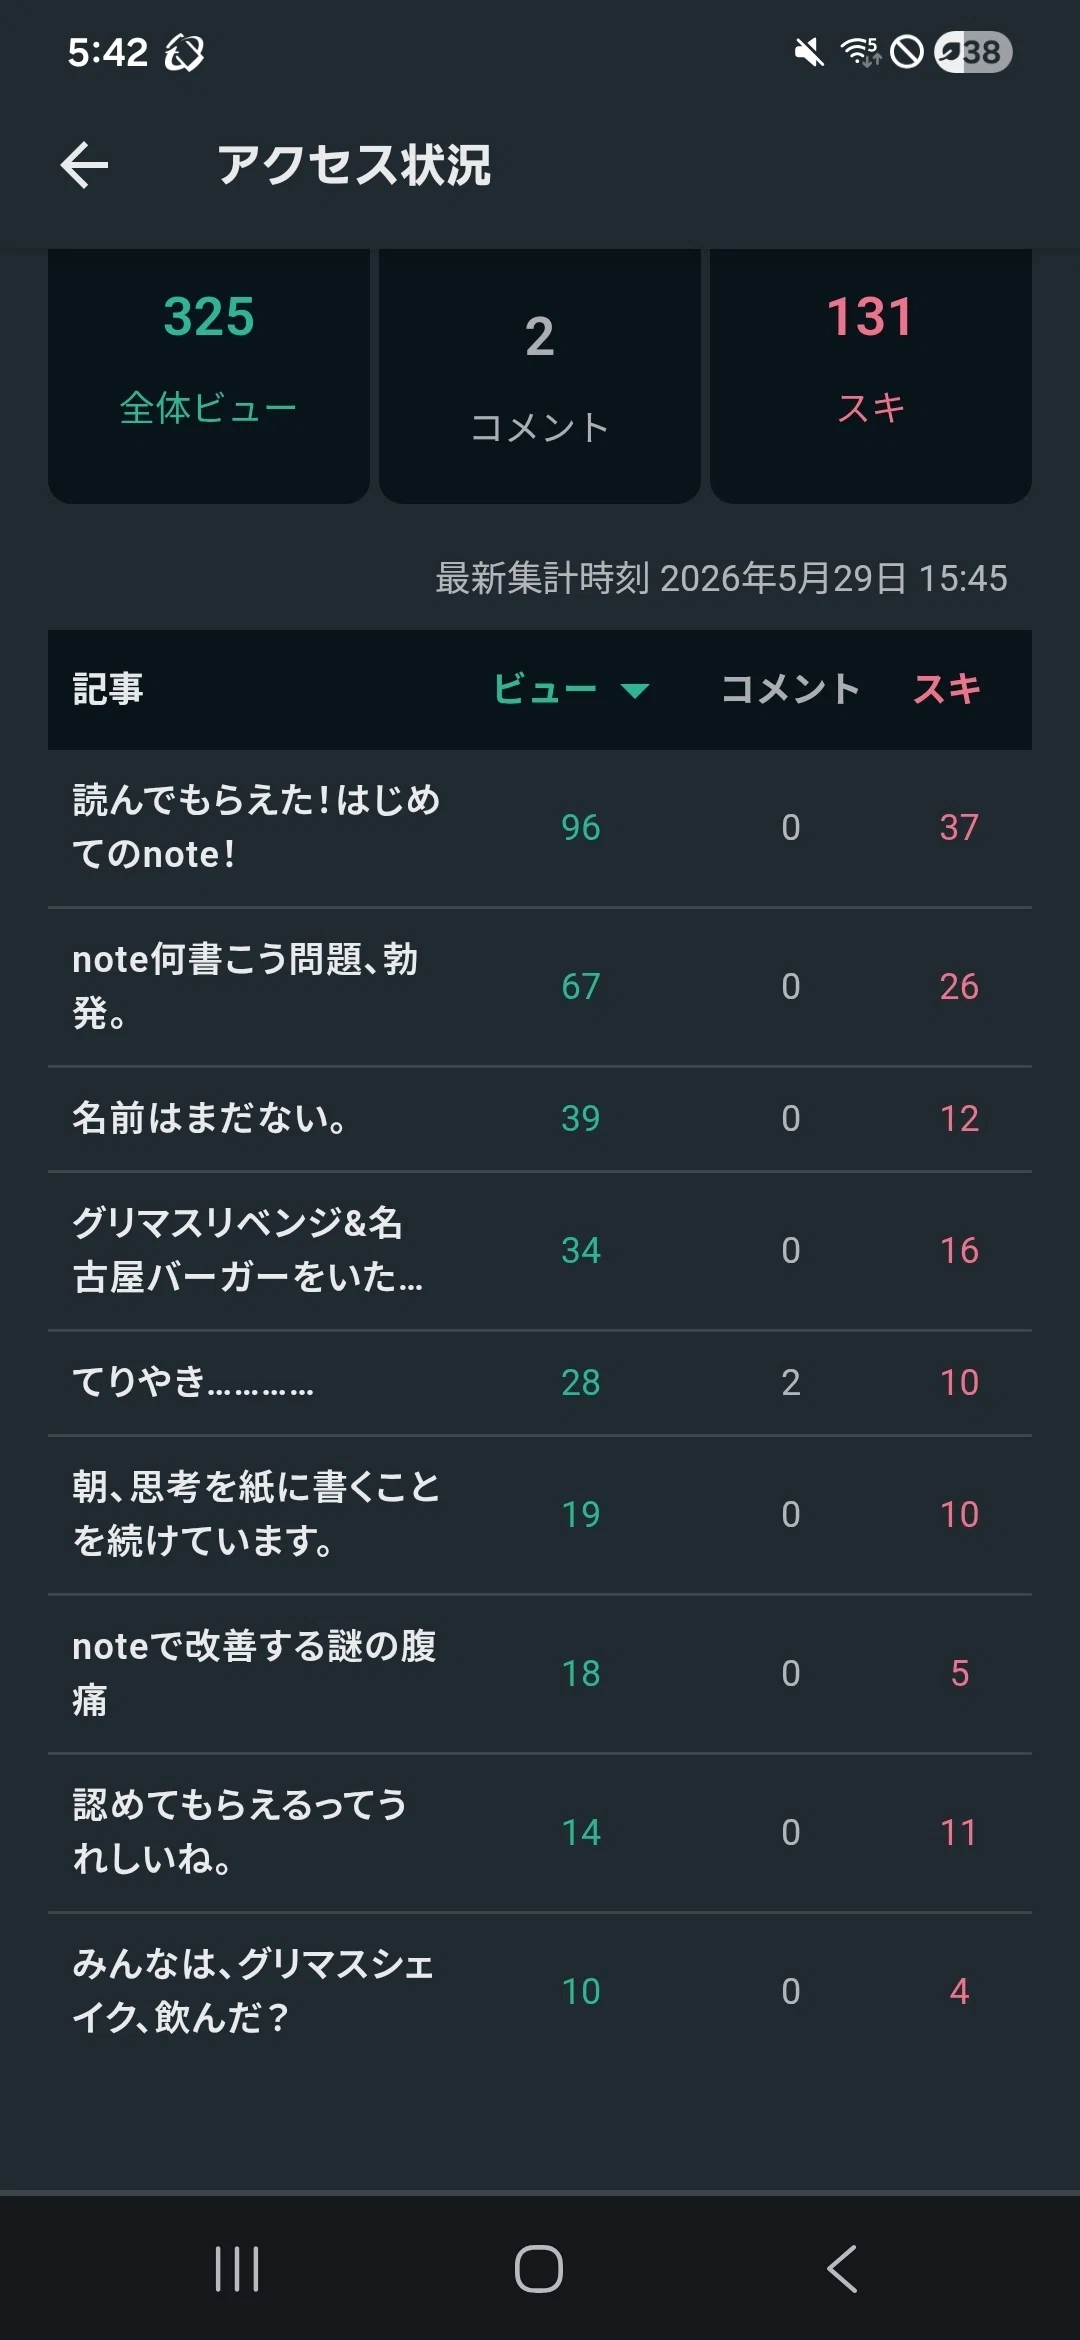Image resolution: width=1080 pixels, height=2340 pixels.
Task: Tap the screen rotation icon beside clock
Action: (x=184, y=52)
